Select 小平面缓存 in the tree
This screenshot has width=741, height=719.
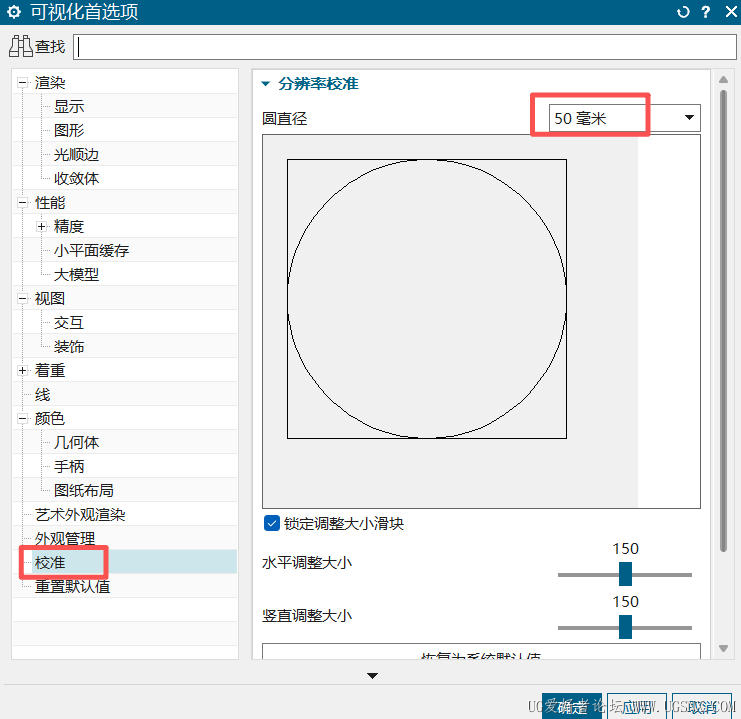[91, 250]
